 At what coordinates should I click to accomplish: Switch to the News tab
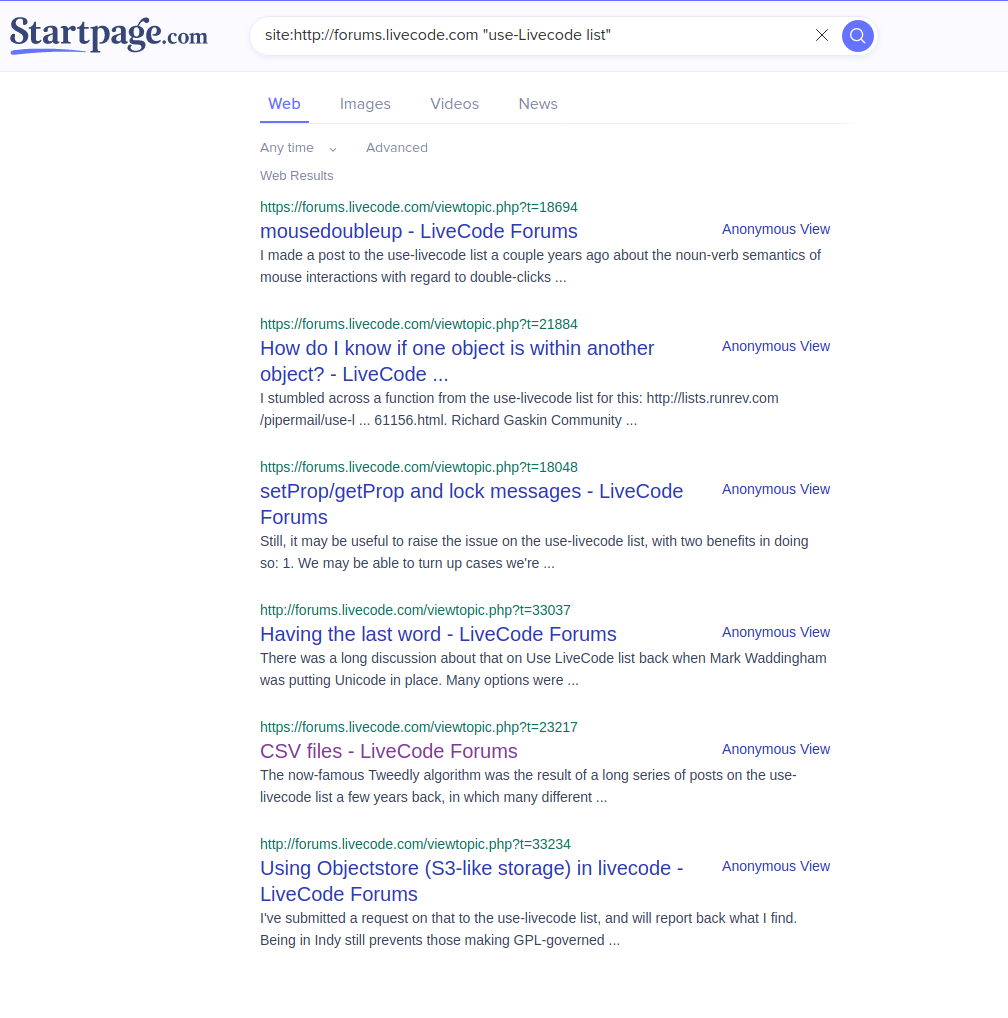[x=538, y=104]
